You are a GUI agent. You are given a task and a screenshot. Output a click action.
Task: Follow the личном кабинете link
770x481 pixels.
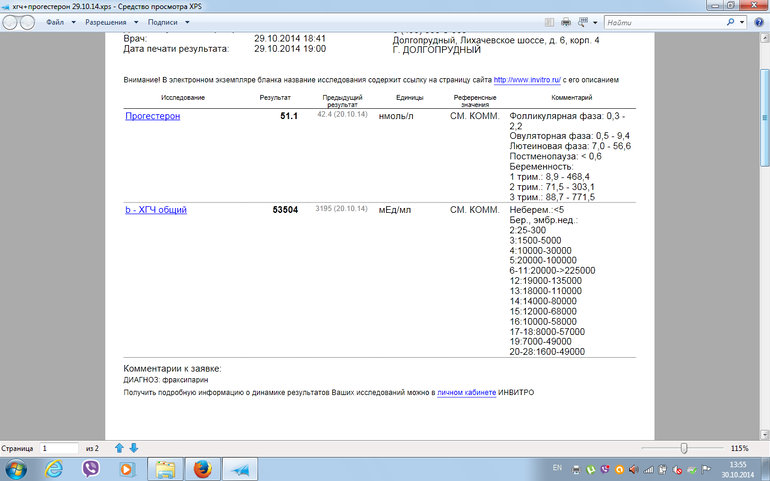(x=466, y=394)
